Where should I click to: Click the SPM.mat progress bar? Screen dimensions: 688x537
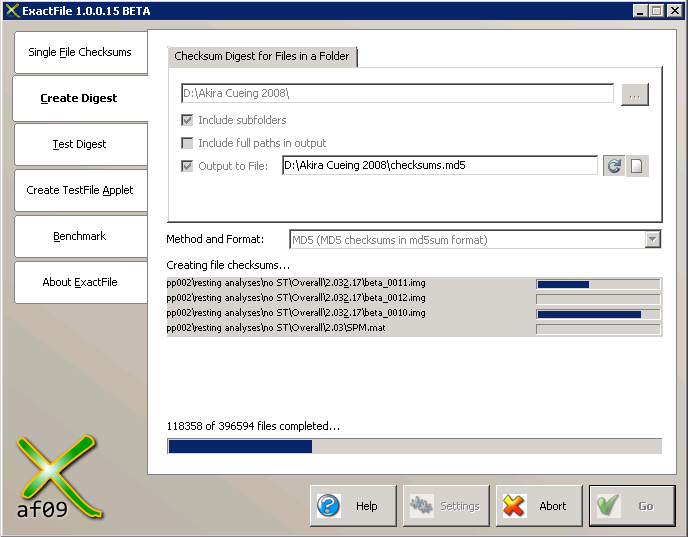coord(598,329)
